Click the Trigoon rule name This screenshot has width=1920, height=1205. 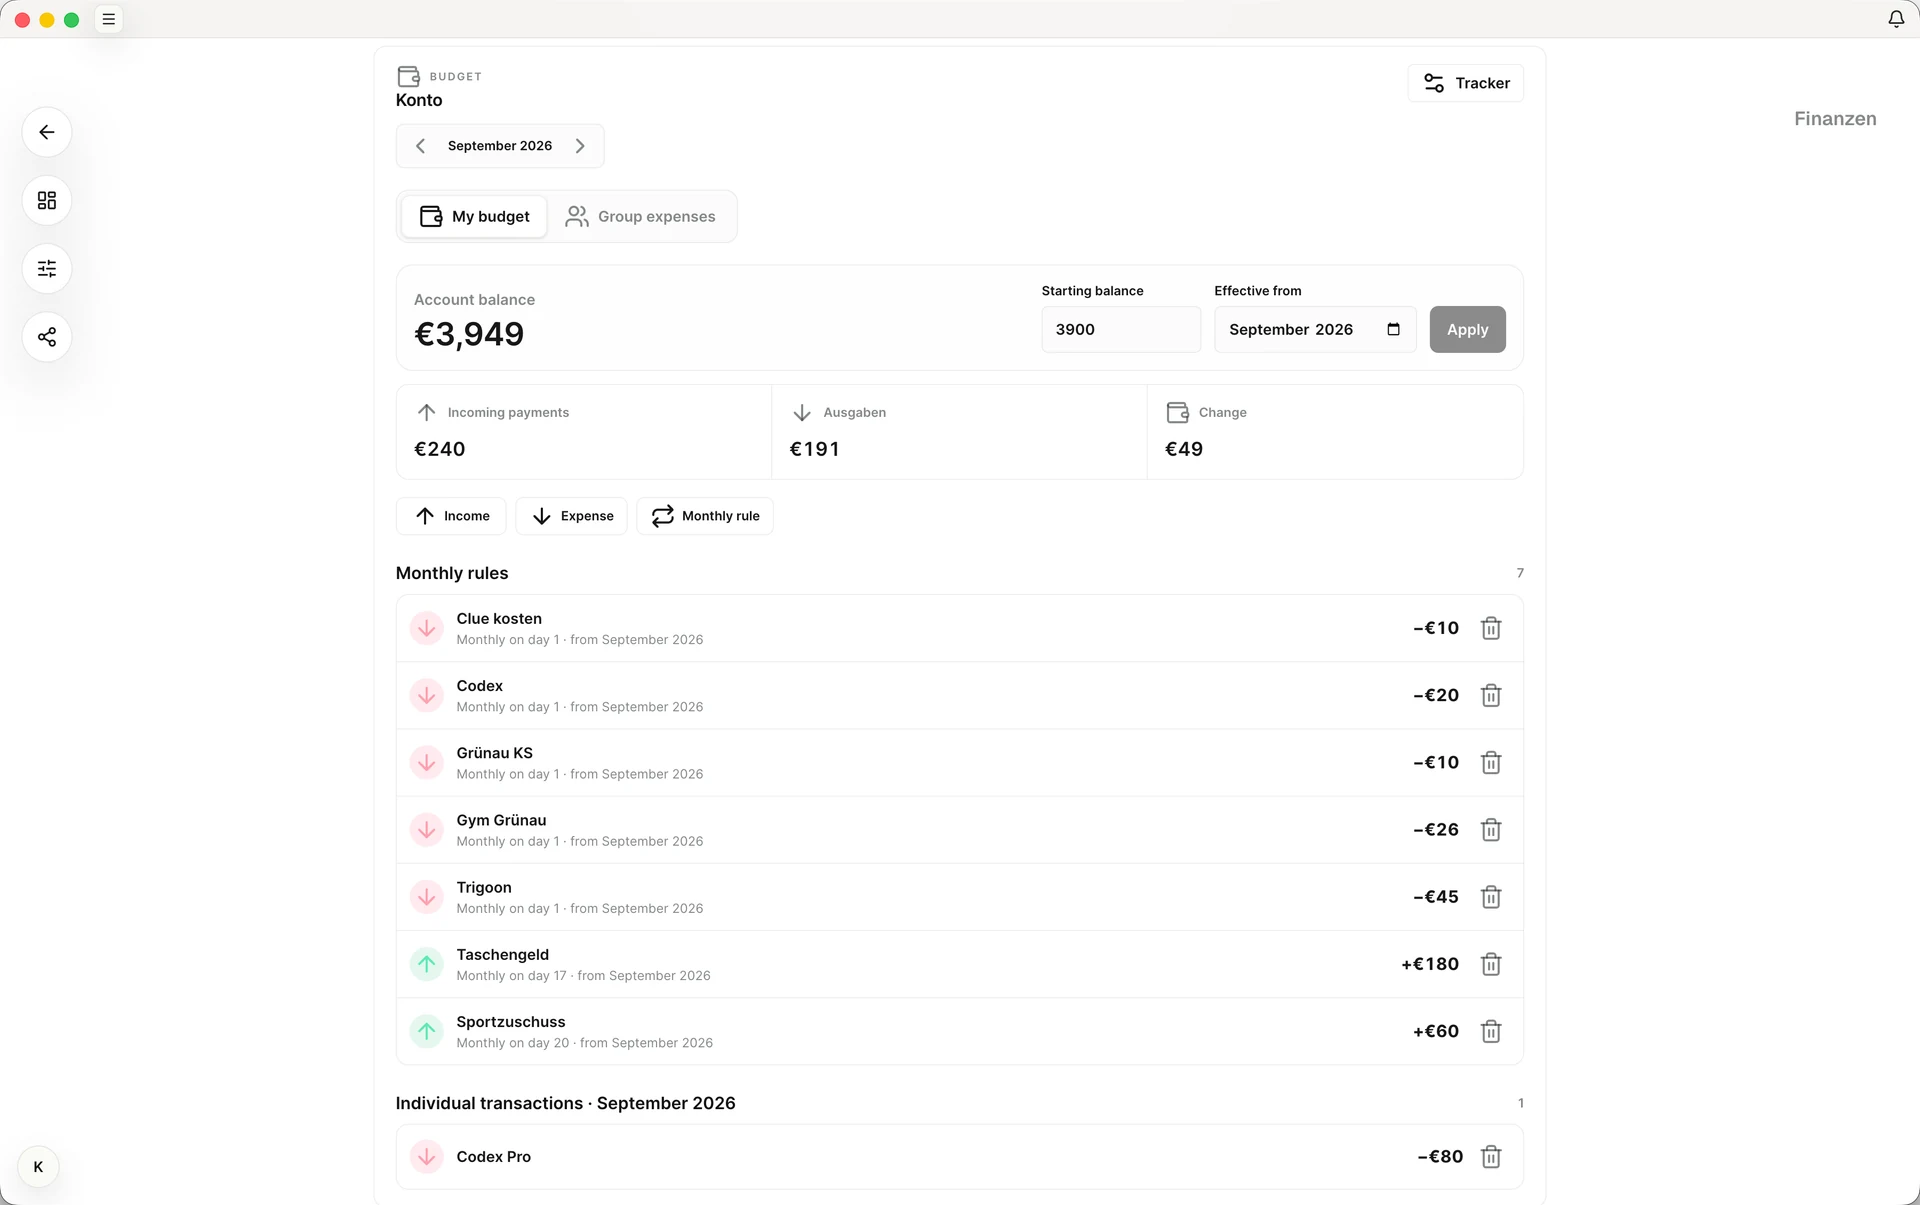(x=484, y=887)
